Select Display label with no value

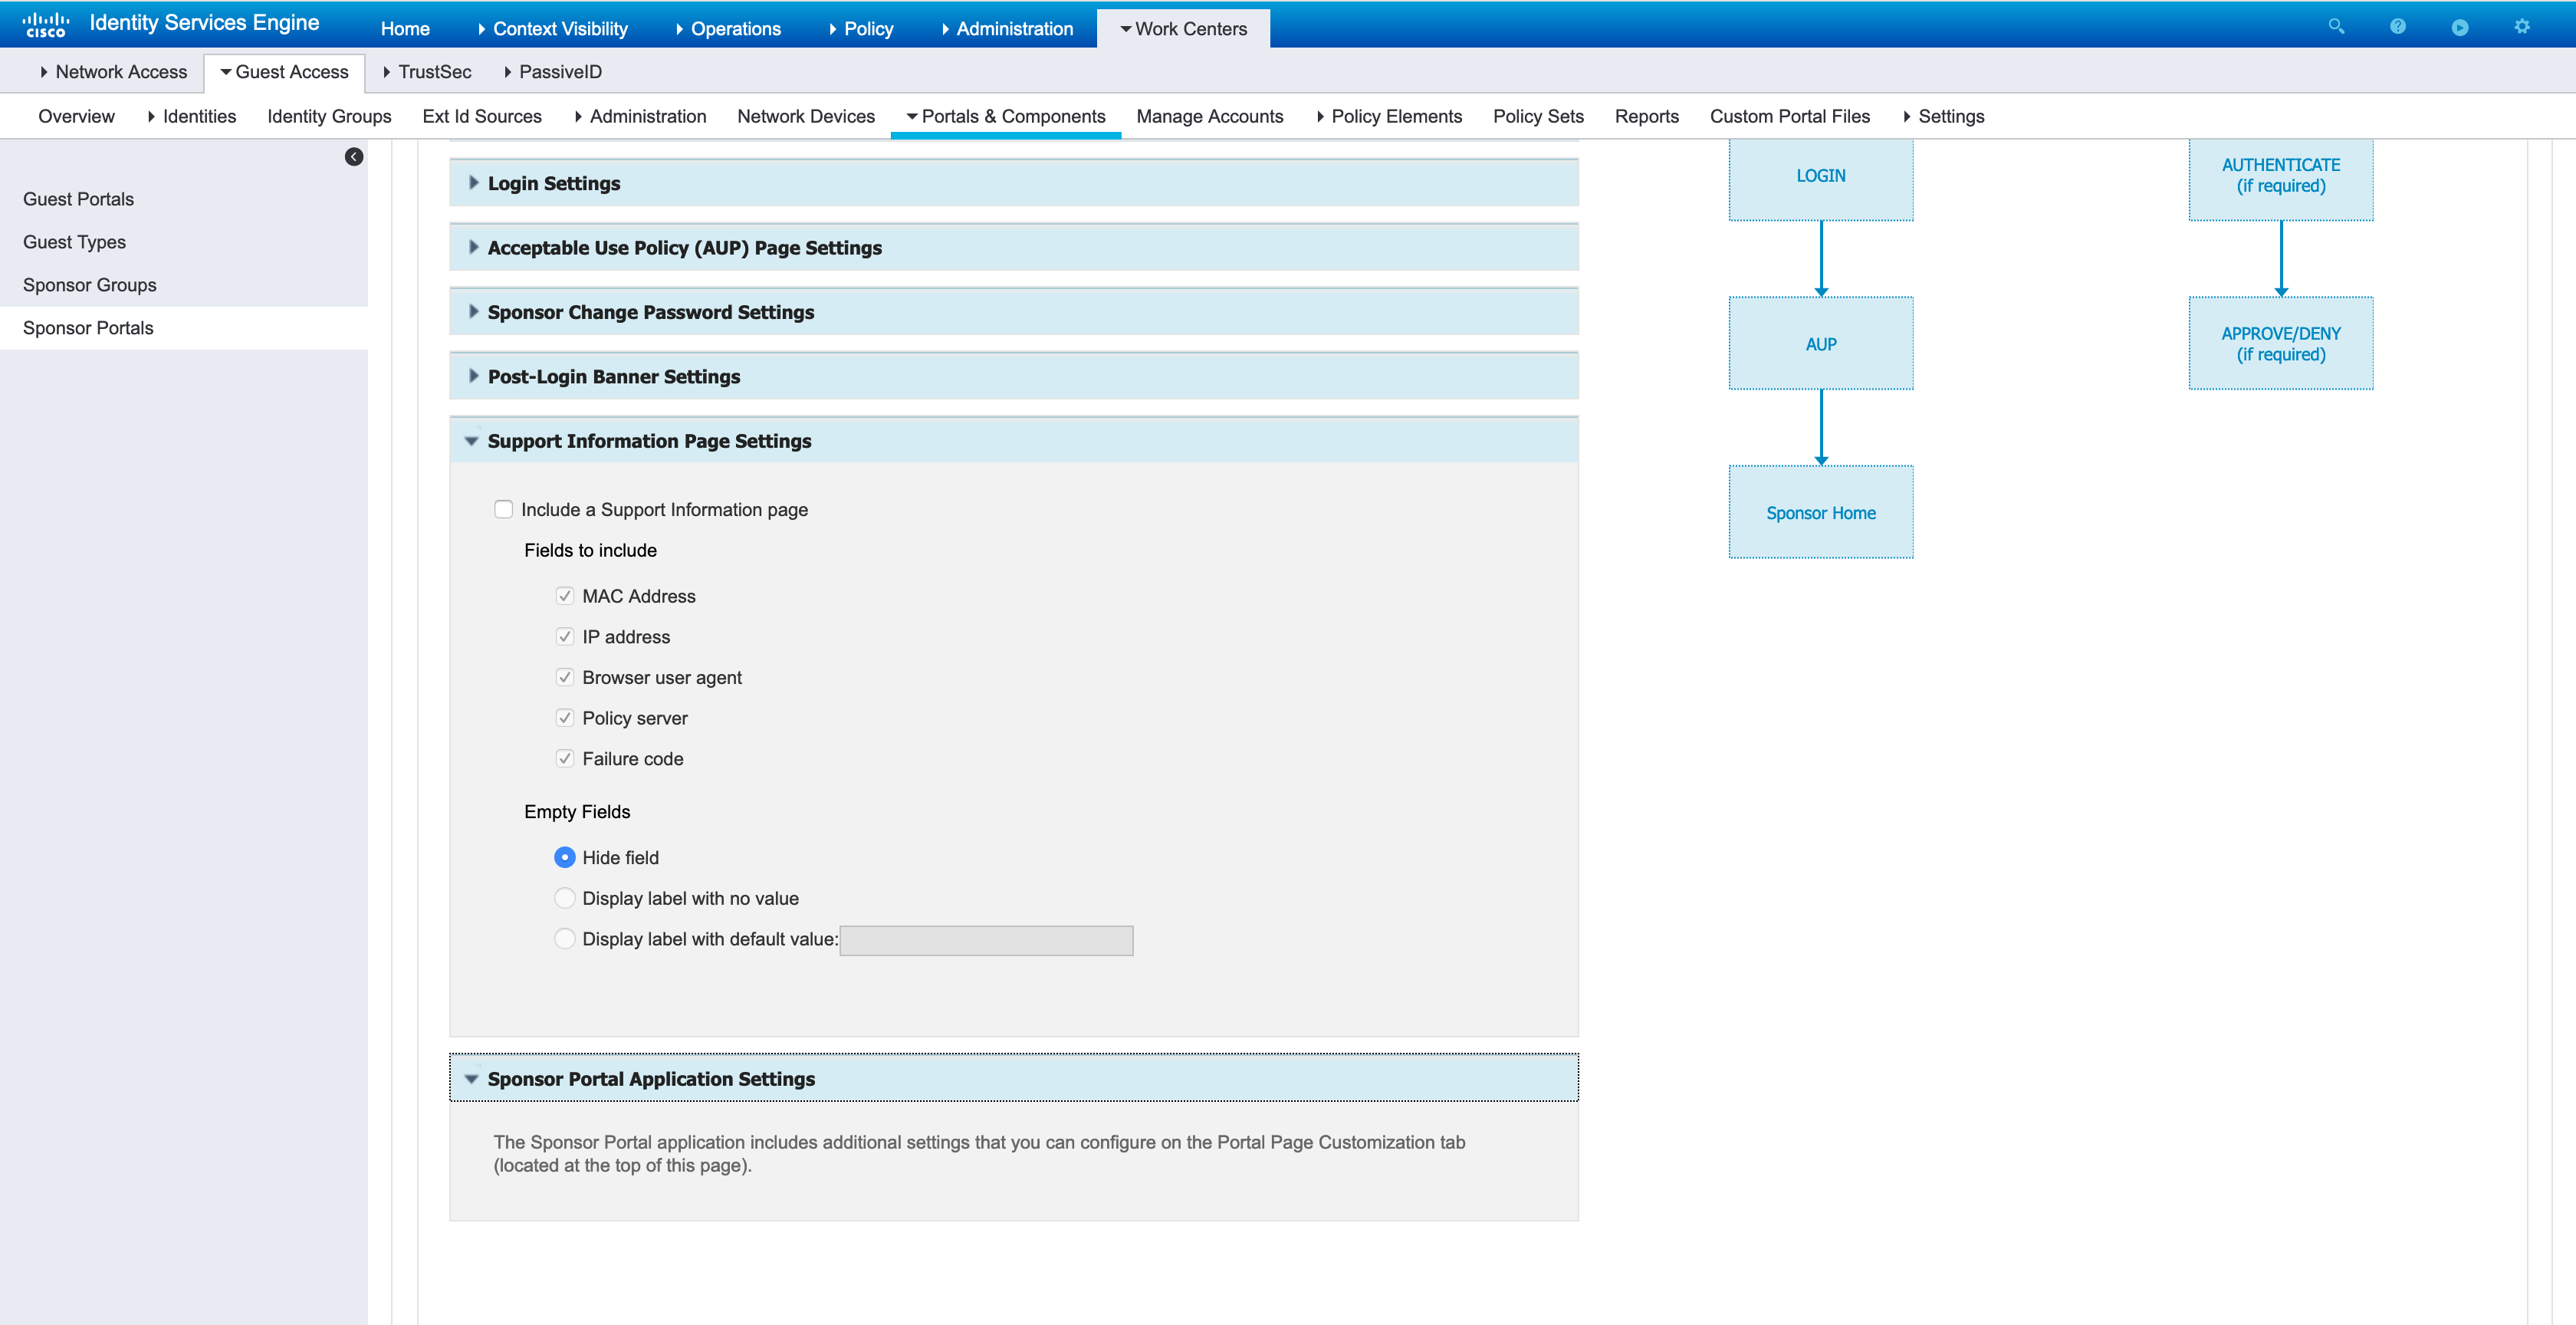565,898
